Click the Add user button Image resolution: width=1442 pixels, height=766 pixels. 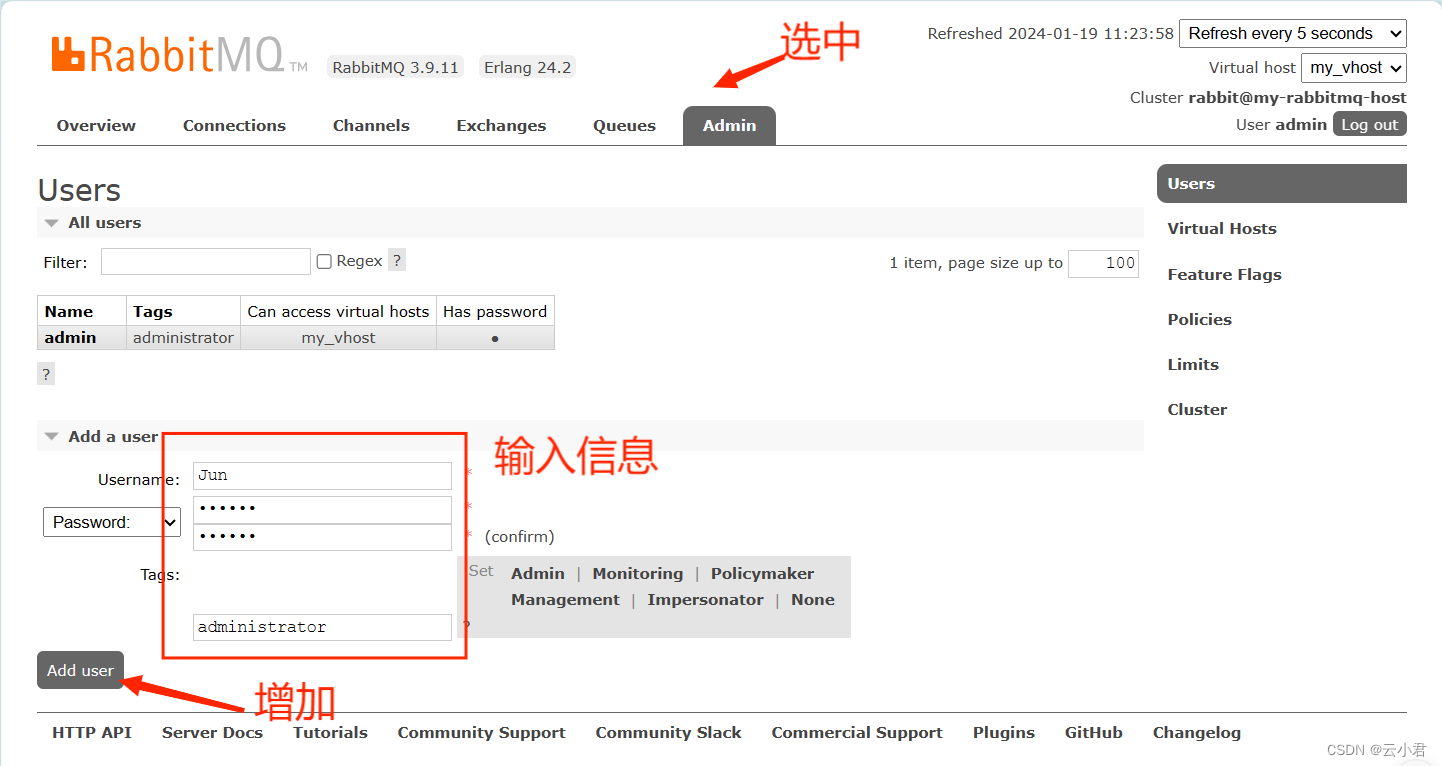80,670
